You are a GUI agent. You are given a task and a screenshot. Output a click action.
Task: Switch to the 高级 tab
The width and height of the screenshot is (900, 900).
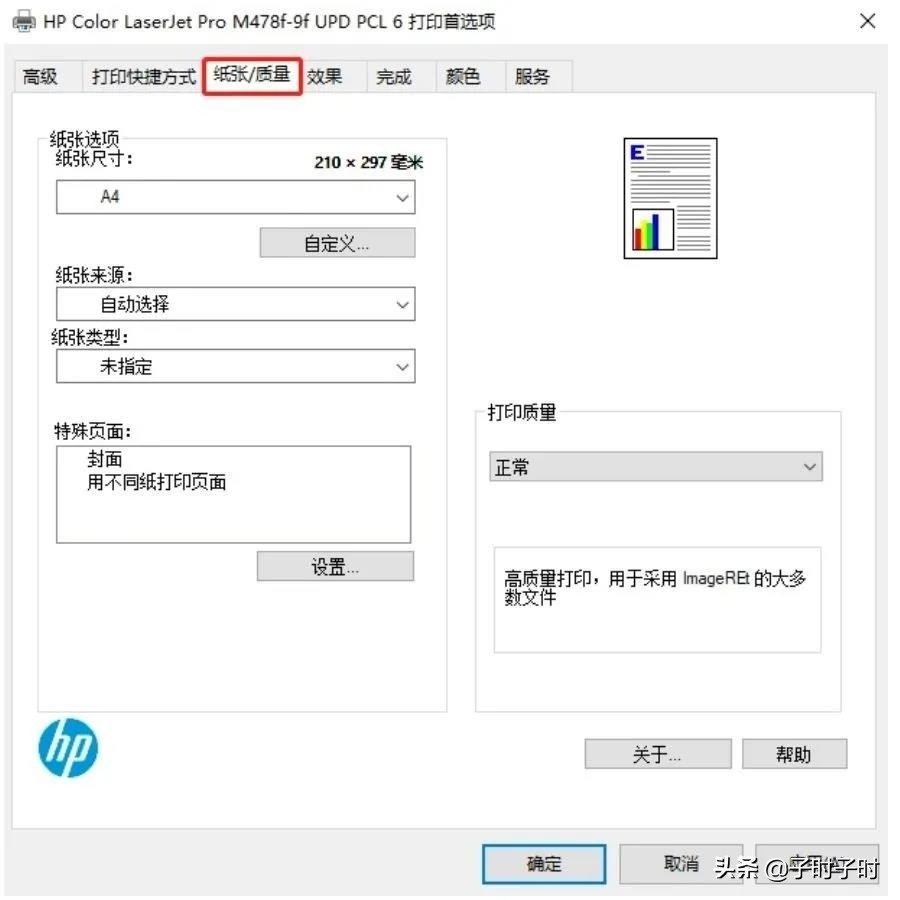click(x=40, y=77)
